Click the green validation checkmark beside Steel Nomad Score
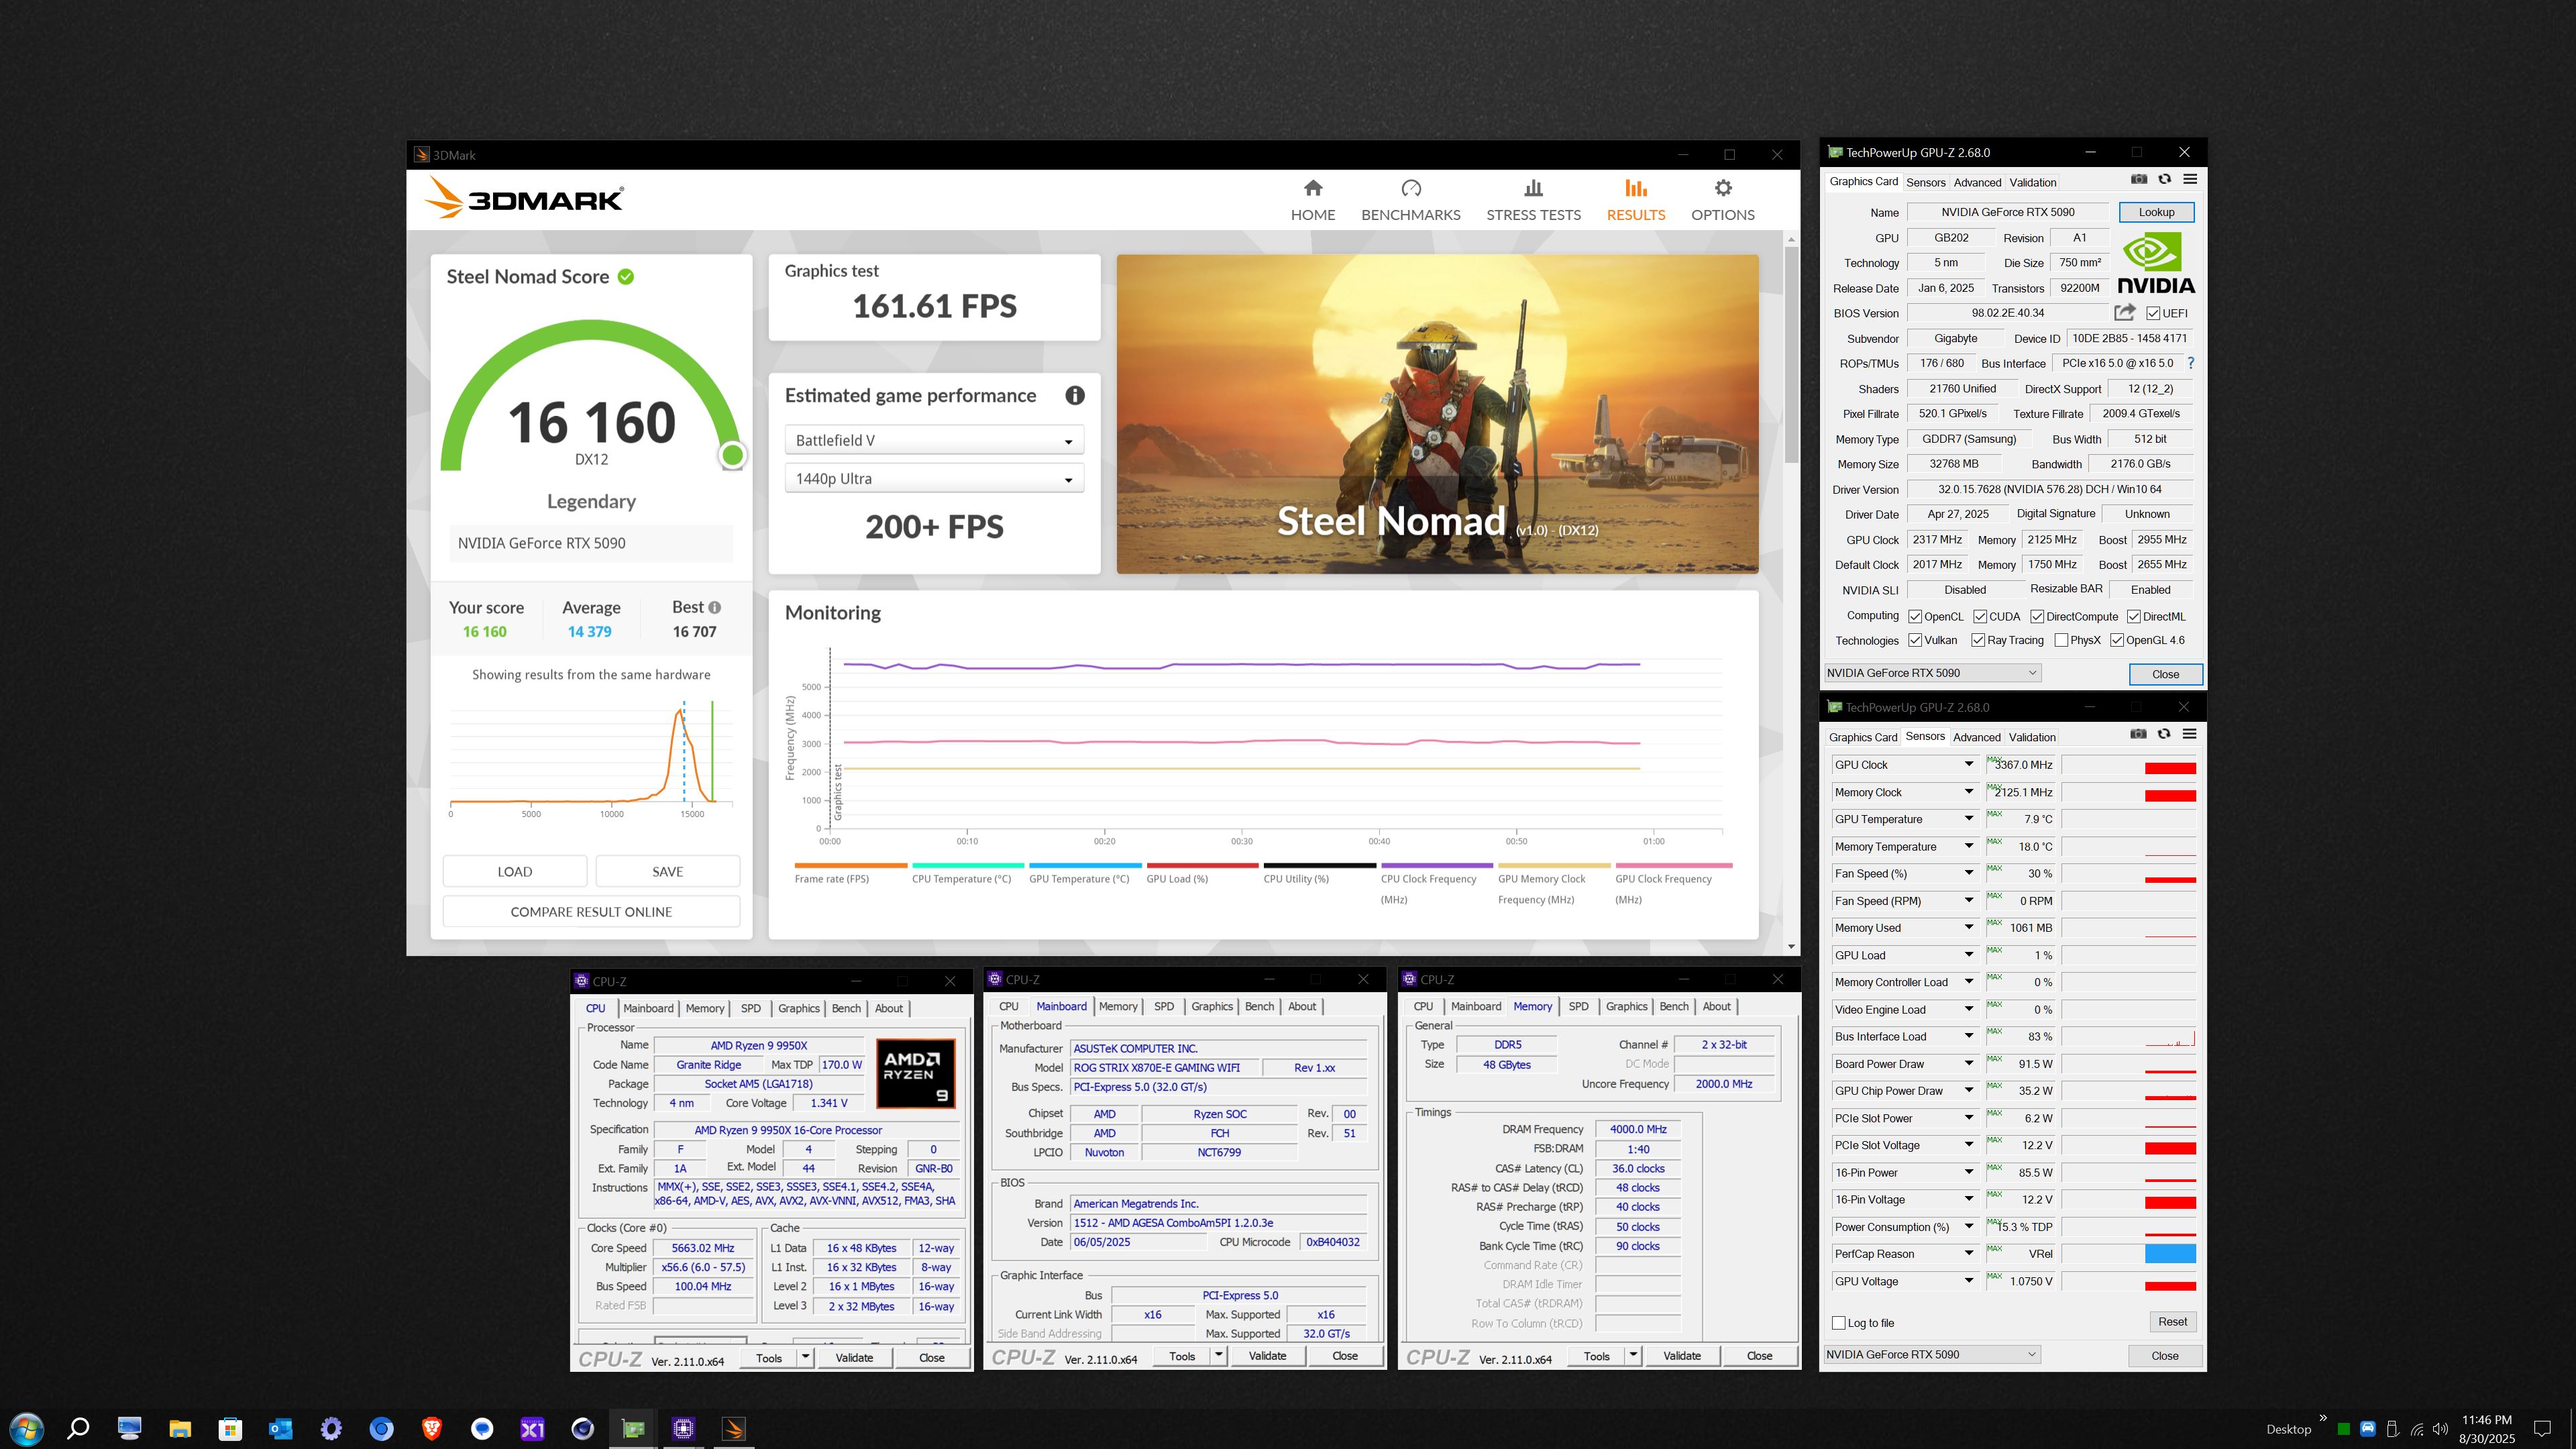 click(626, 277)
